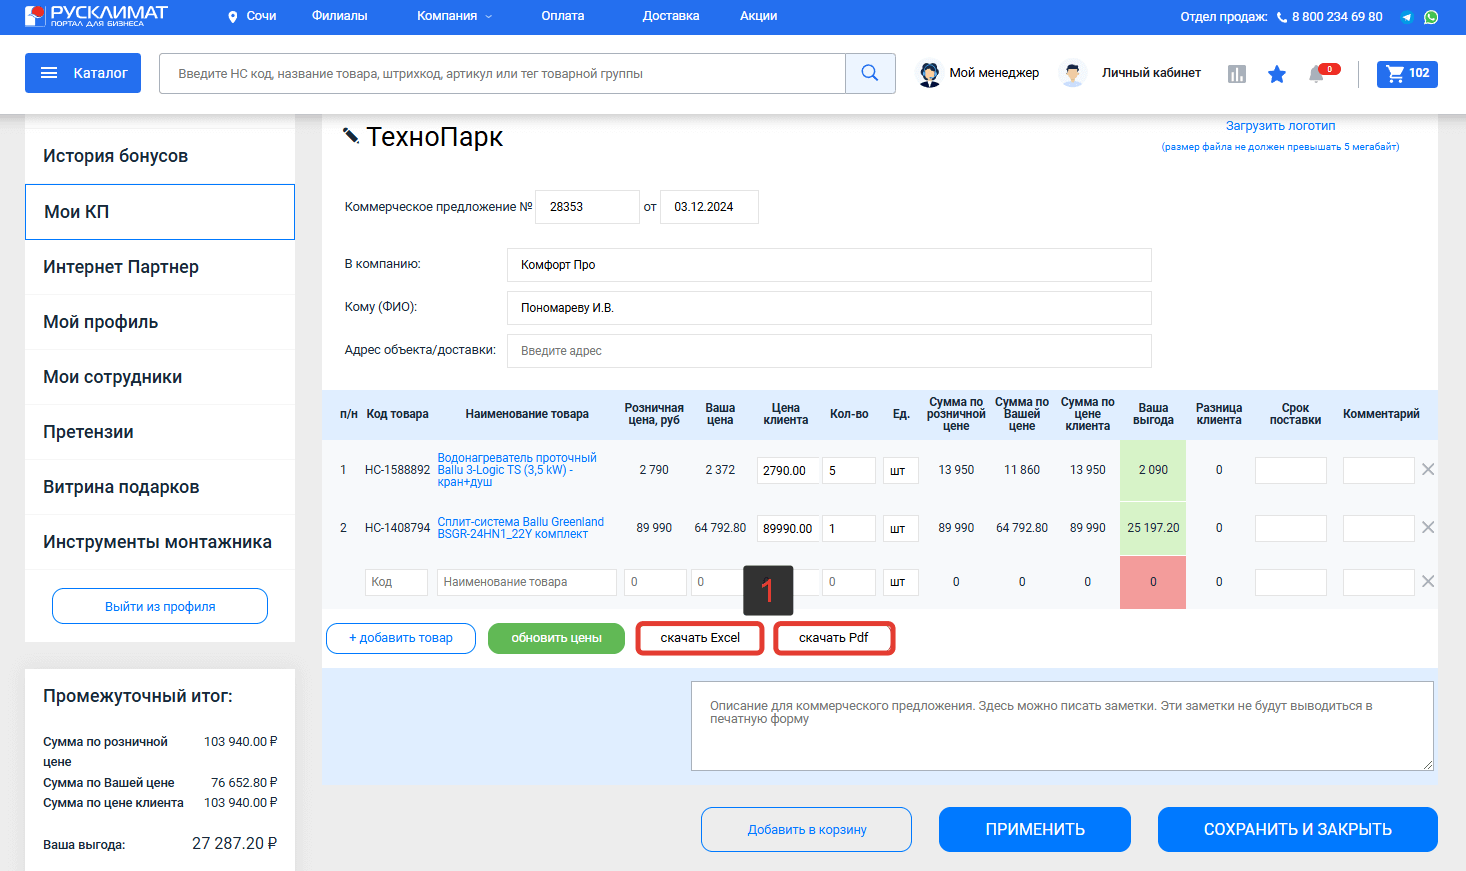
Task: Click the proposal description textarea
Action: (1062, 726)
